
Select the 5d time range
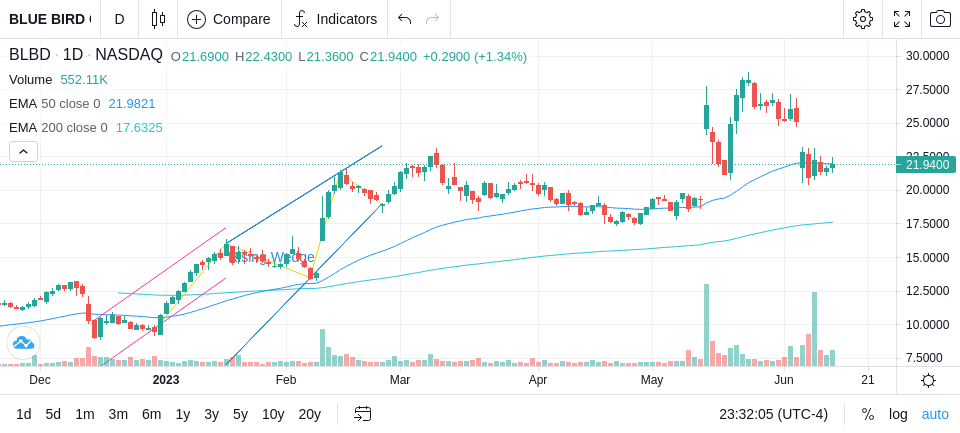click(x=53, y=415)
